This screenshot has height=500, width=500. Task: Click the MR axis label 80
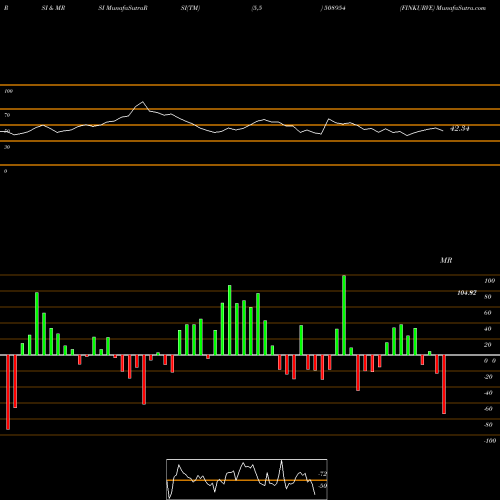point(488,297)
